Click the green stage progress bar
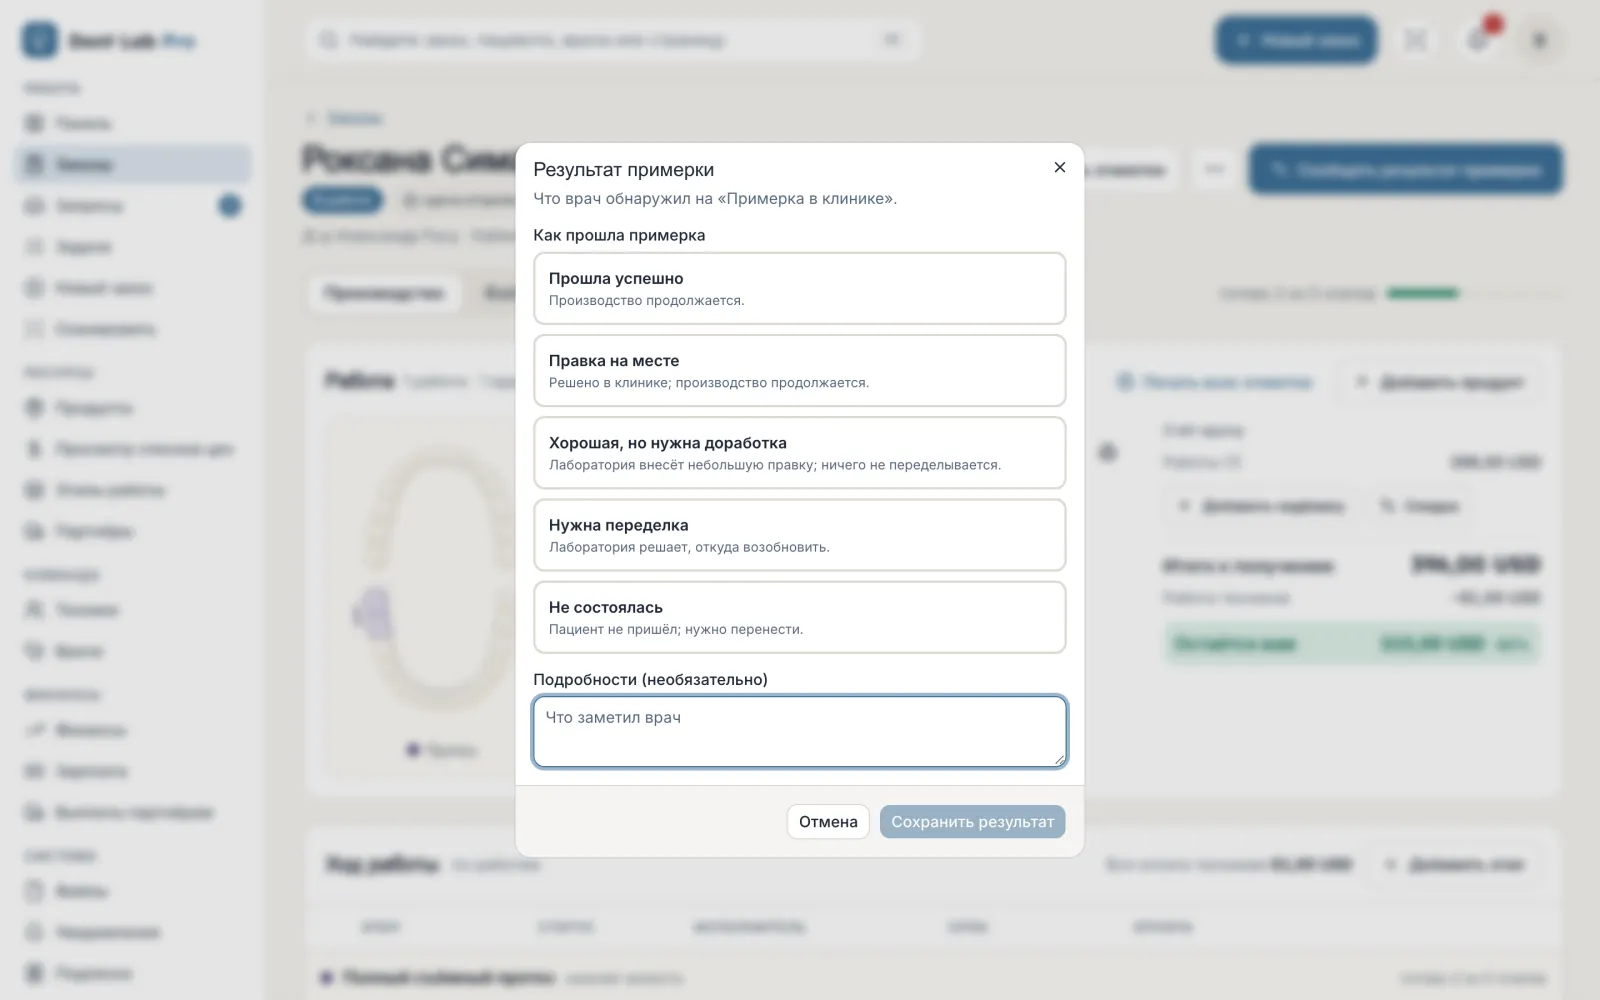The height and width of the screenshot is (1000, 1600). pos(1423,293)
